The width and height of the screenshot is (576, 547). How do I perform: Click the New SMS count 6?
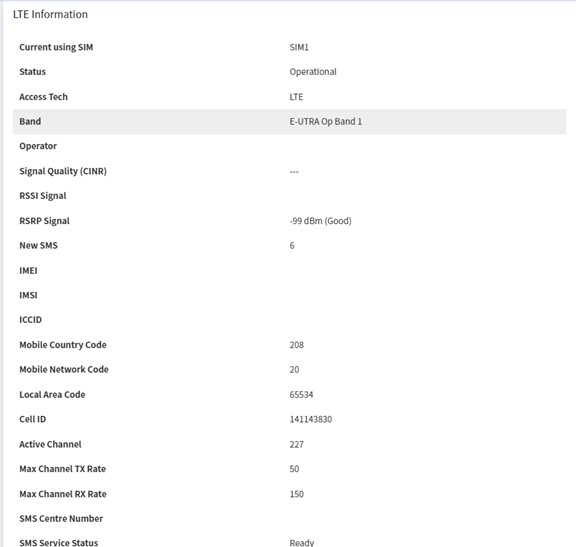292,245
